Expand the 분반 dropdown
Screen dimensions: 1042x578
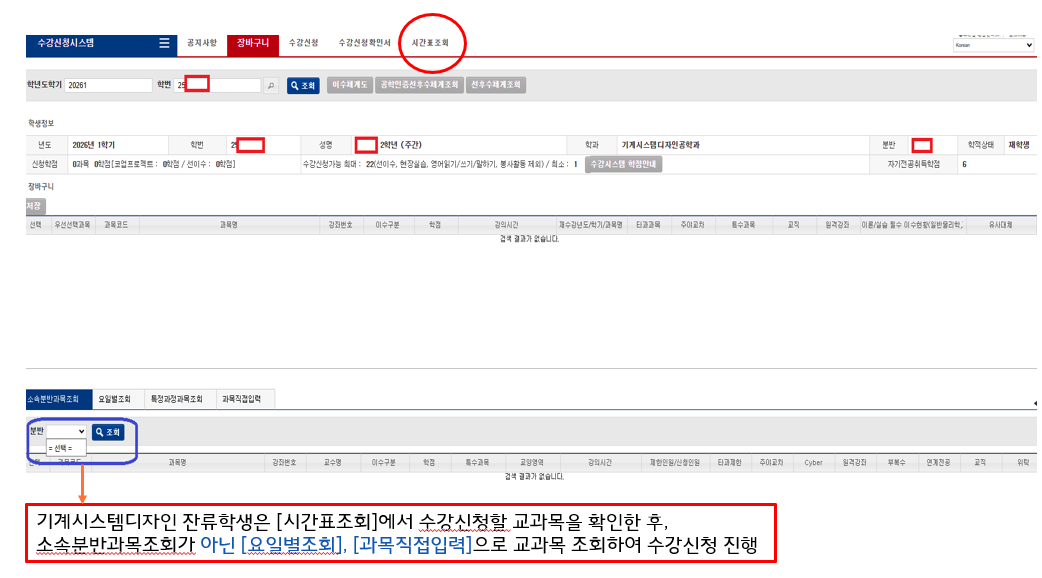coord(67,432)
